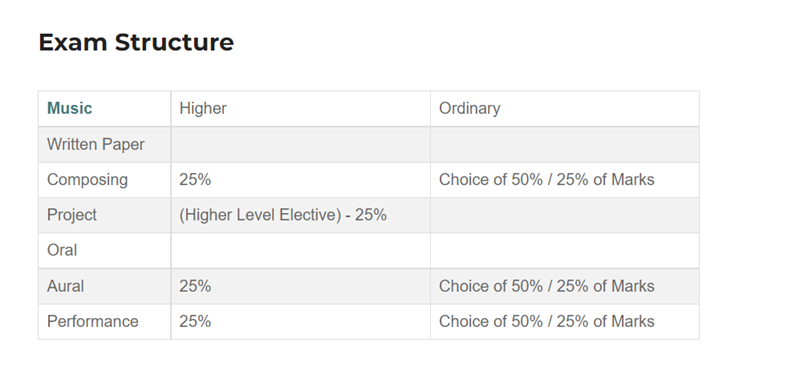Select Aural Higher 25% cell
Viewport: 804px width, 375px height.
[300, 286]
